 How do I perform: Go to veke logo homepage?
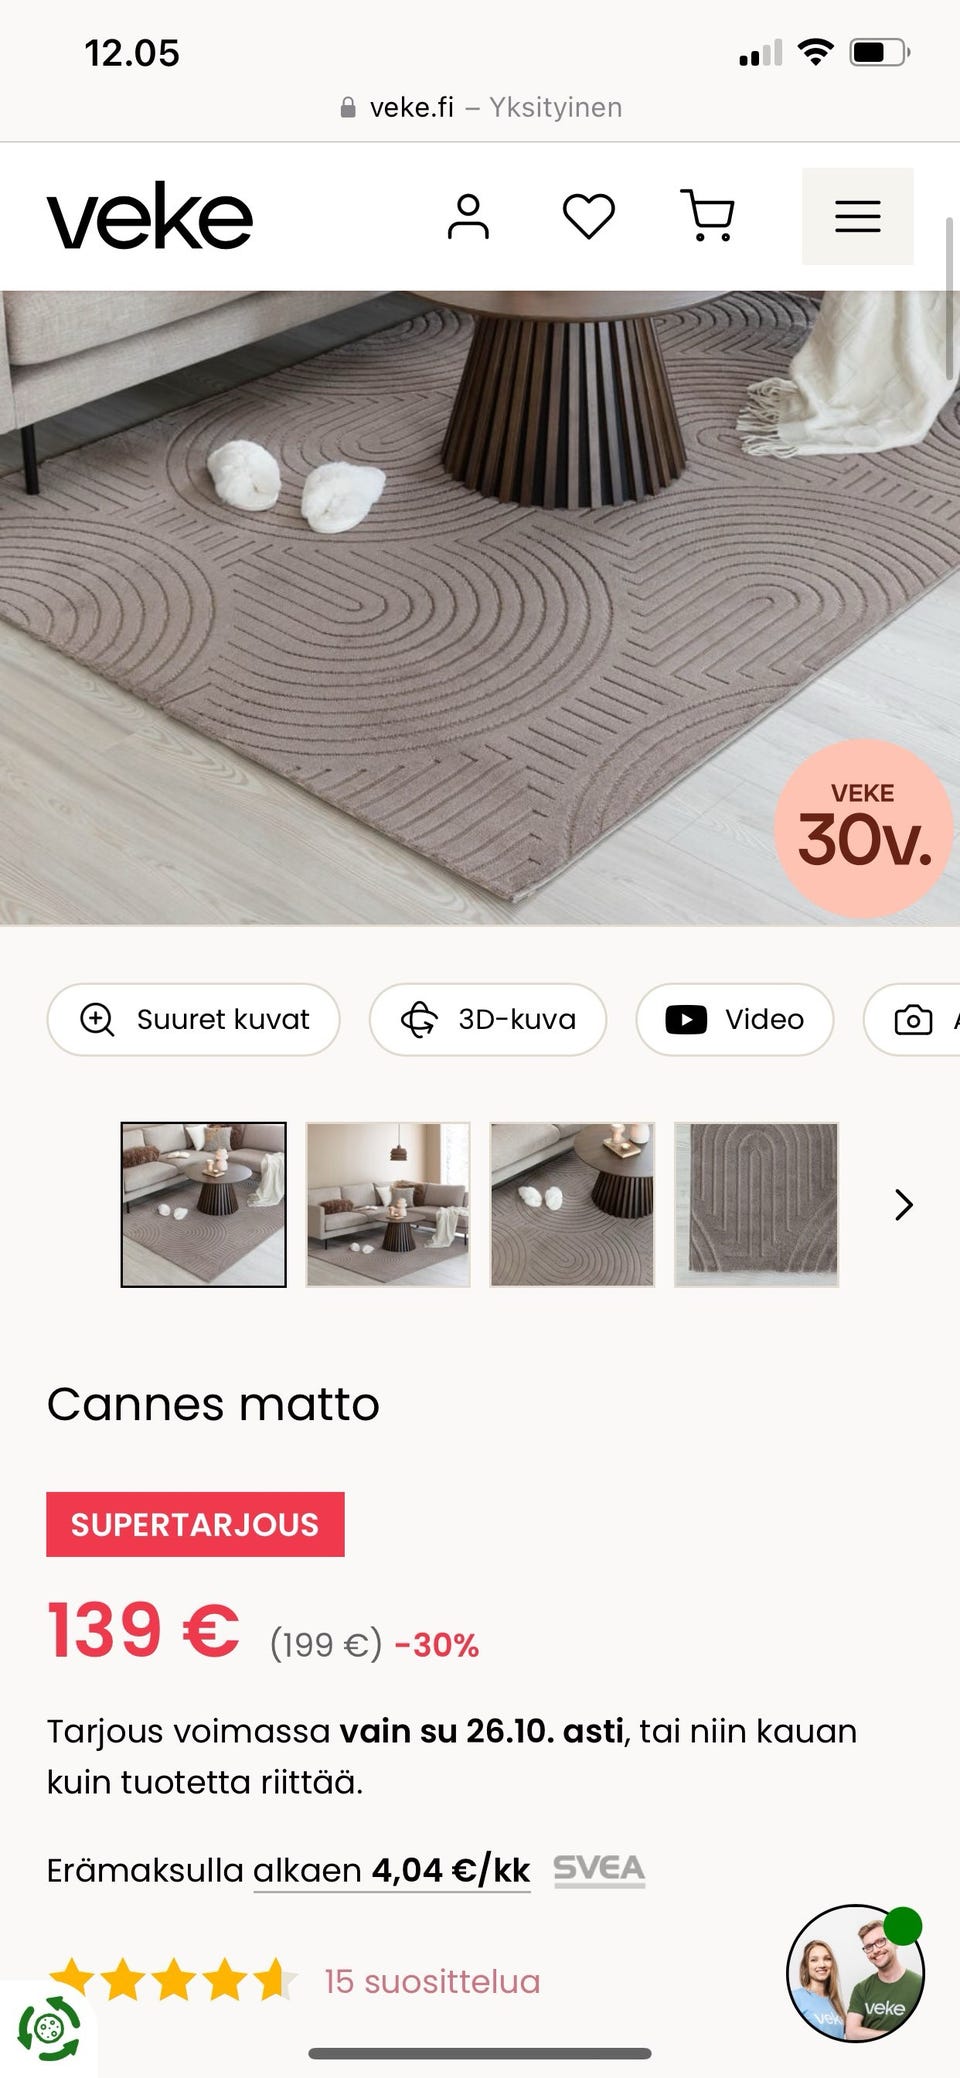pyautogui.click(x=150, y=216)
